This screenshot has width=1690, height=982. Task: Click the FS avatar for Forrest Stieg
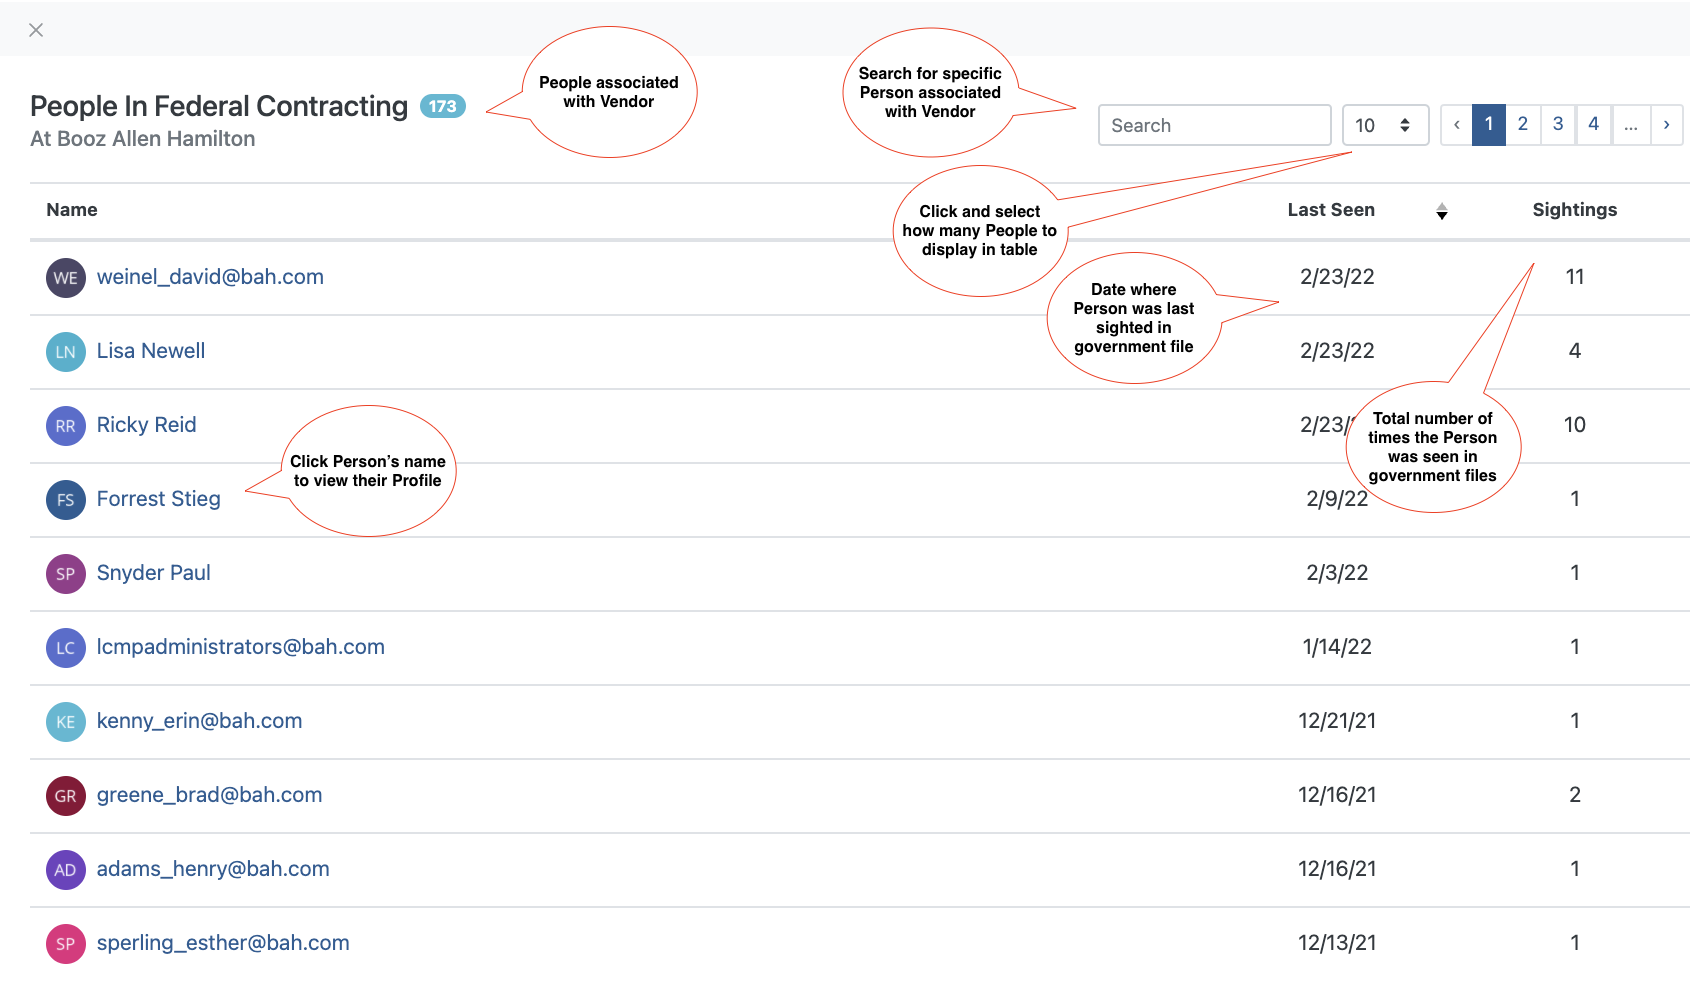point(66,499)
